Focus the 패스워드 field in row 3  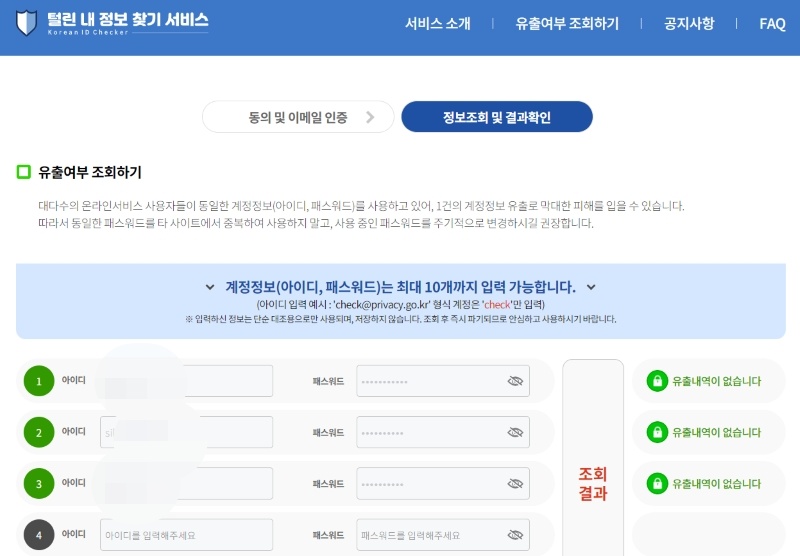[x=443, y=484]
